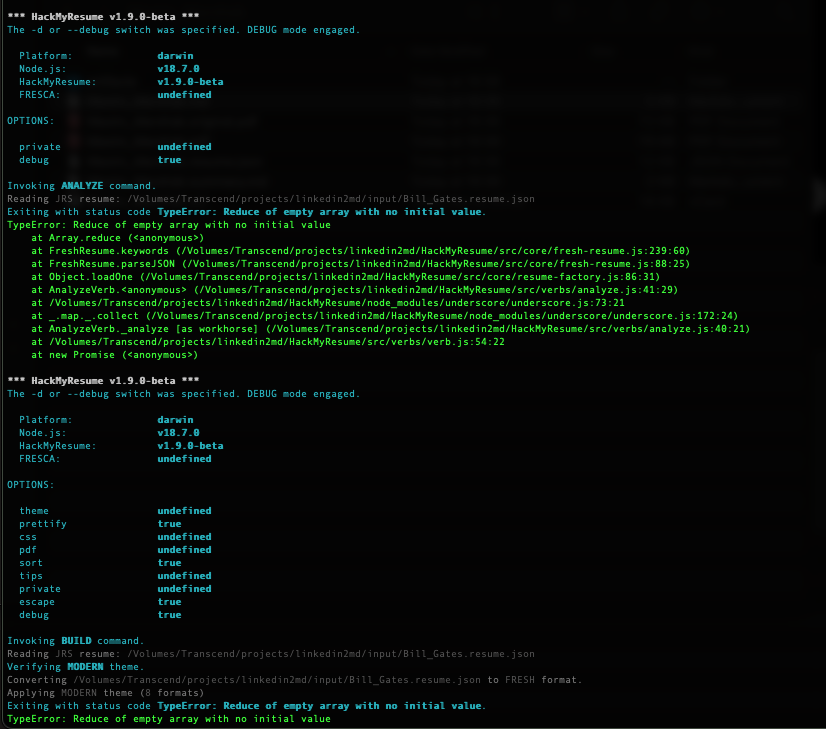Click 'Reading JRS resume' line under BUILD command
The height and width of the screenshot is (729, 826).
(x=271, y=654)
